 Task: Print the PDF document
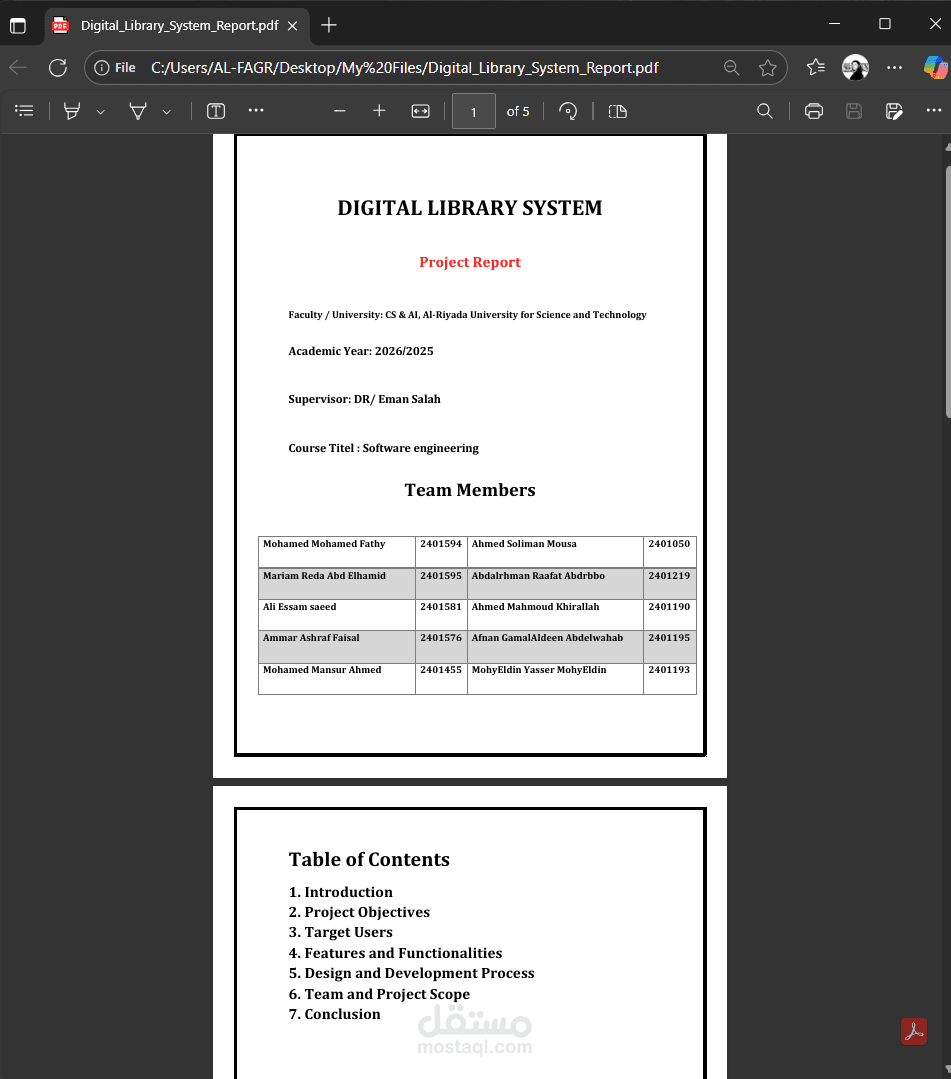coord(814,111)
